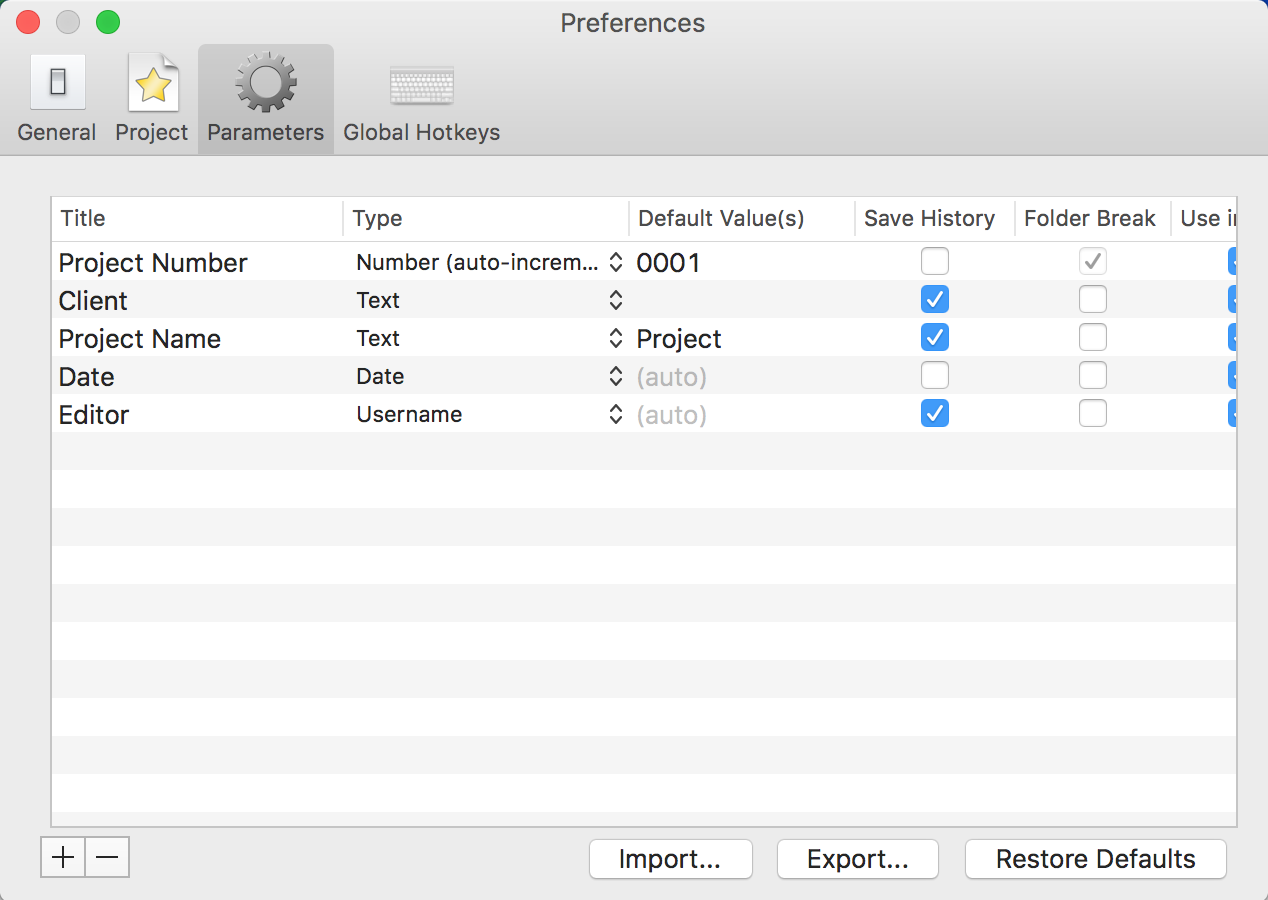The image size is (1268, 900).
Task: Click the Import... button
Action: 670,859
